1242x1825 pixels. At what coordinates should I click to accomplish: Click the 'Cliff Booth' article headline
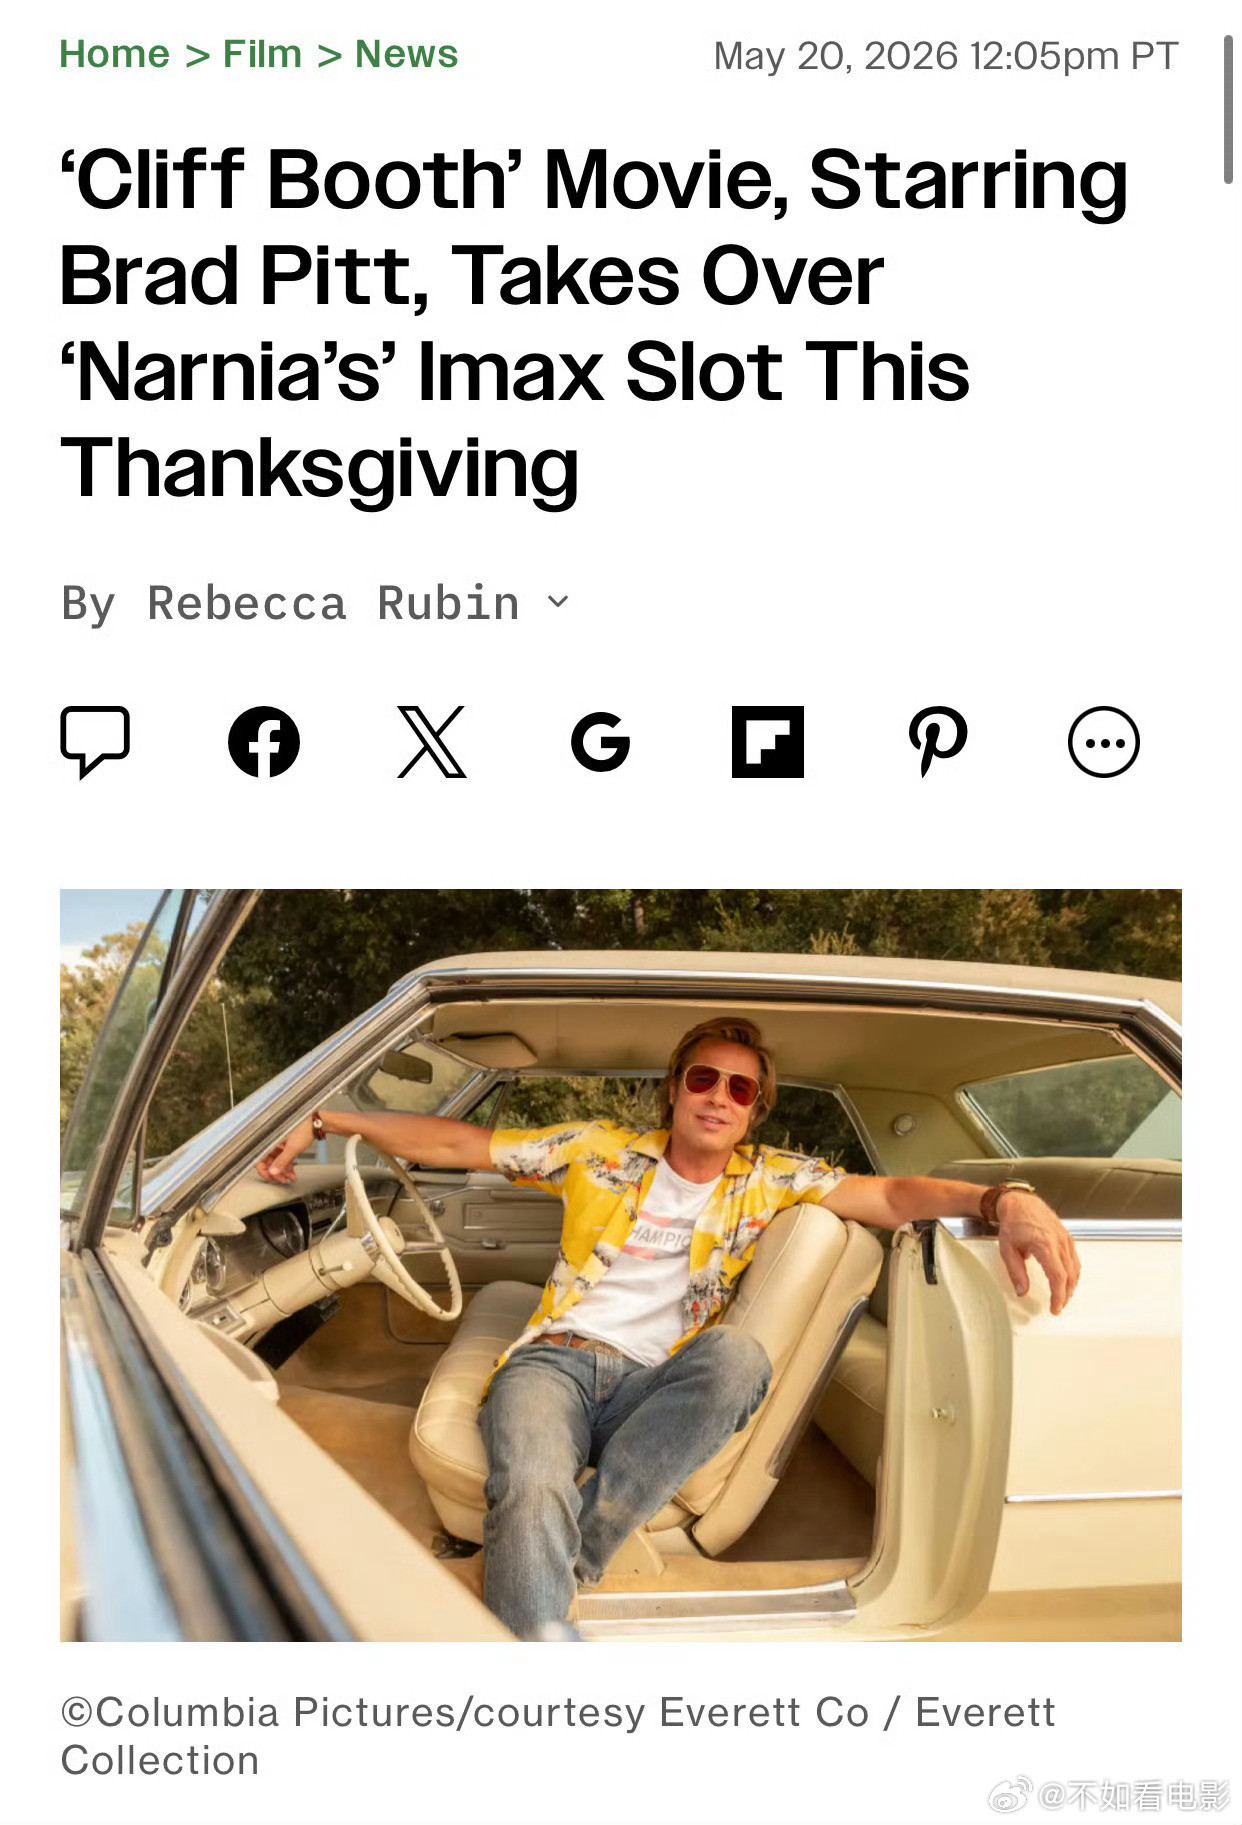[594, 324]
